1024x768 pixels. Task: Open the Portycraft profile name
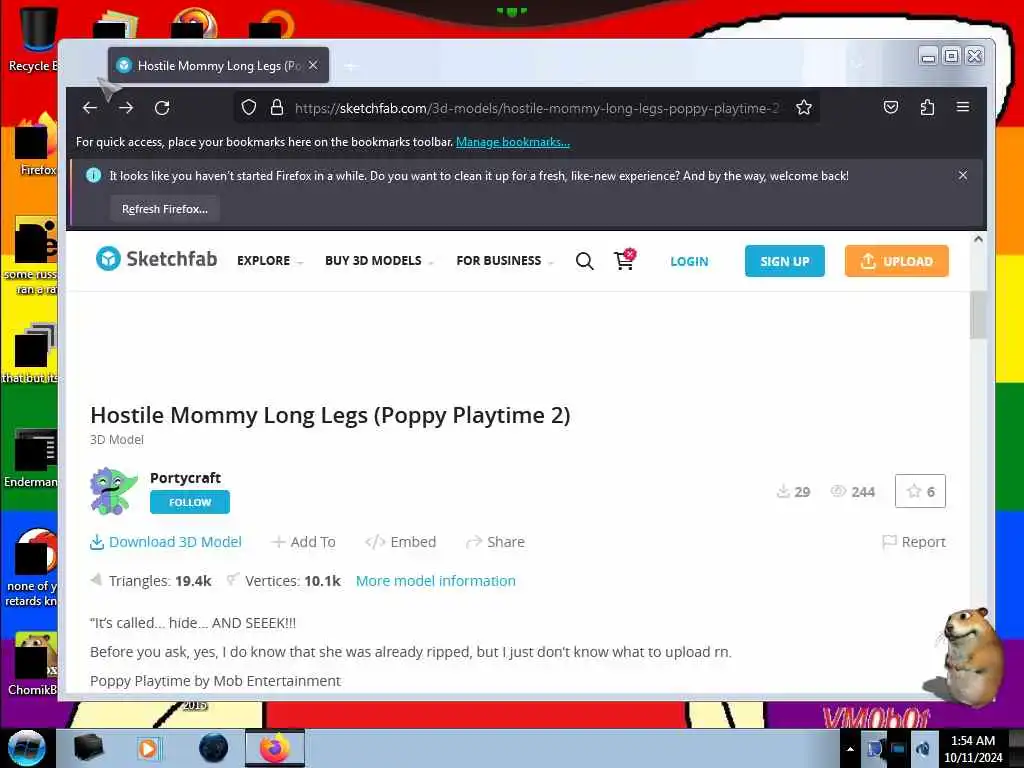tap(185, 477)
